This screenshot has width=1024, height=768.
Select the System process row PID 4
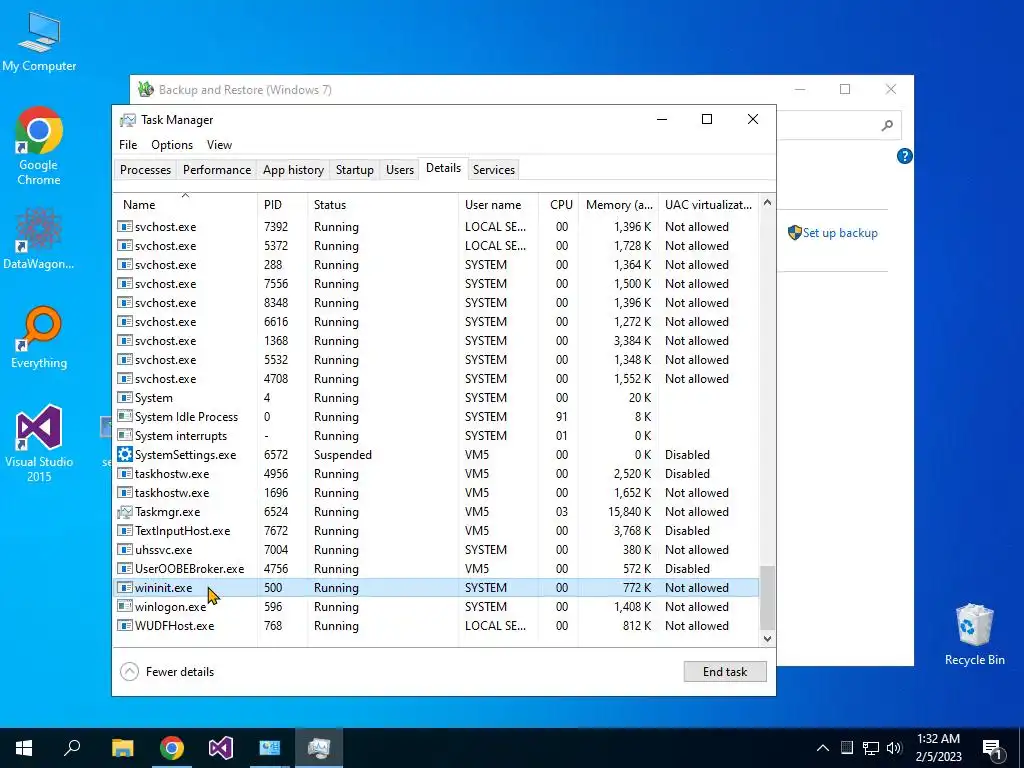point(436,398)
